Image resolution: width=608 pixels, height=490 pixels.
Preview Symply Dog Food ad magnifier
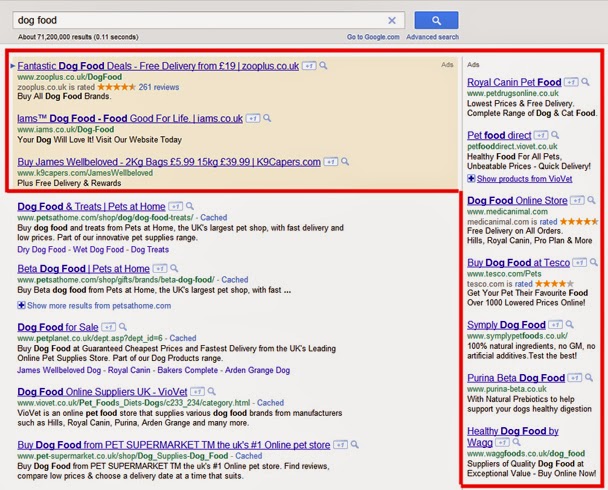pos(570,324)
